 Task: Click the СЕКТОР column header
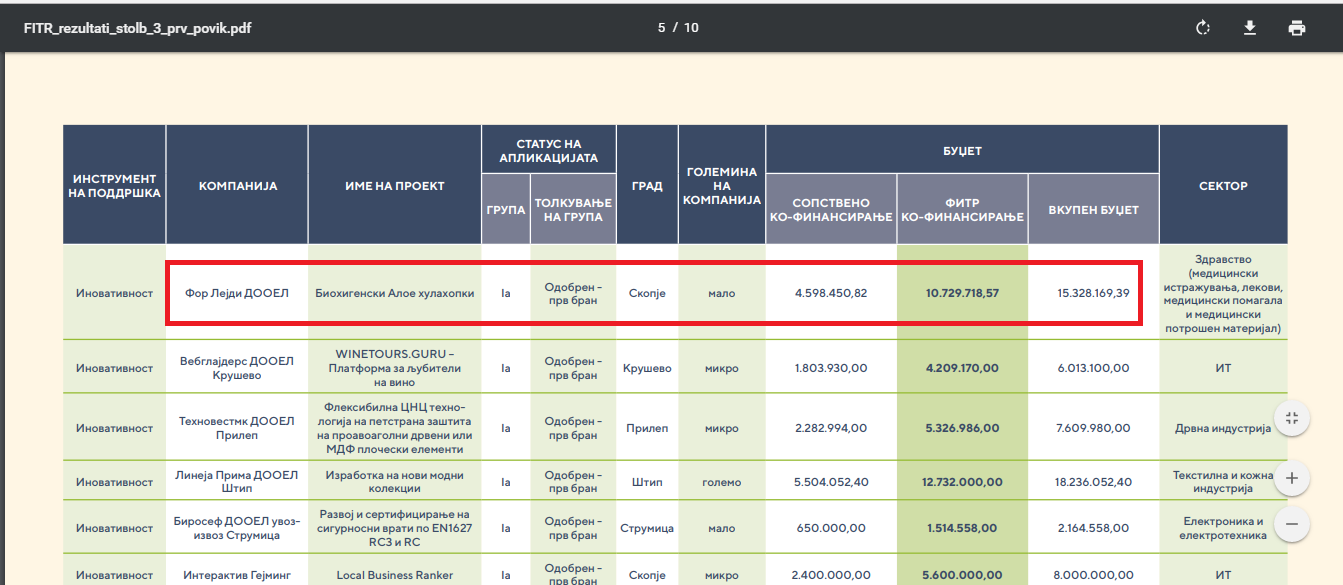1223,186
